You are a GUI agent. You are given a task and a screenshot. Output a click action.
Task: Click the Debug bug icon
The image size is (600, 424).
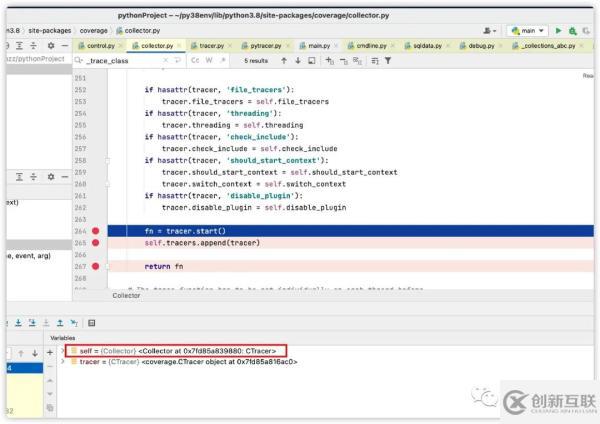click(572, 31)
